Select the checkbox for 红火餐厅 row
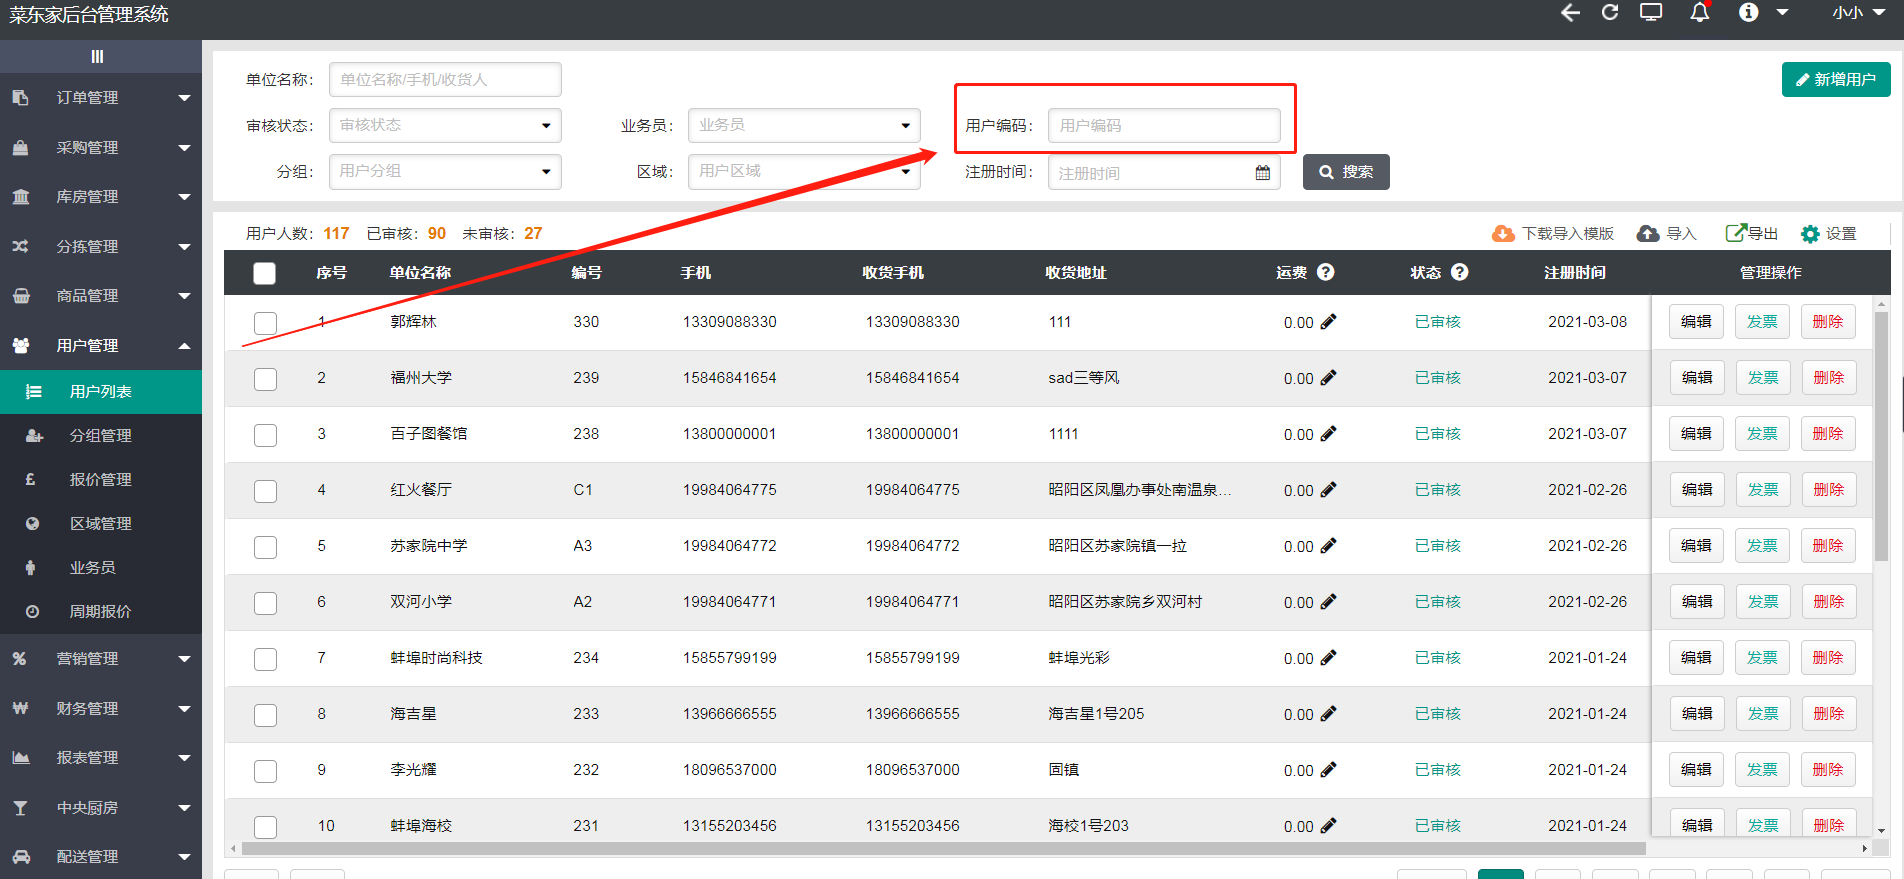The width and height of the screenshot is (1904, 879). tap(265, 491)
